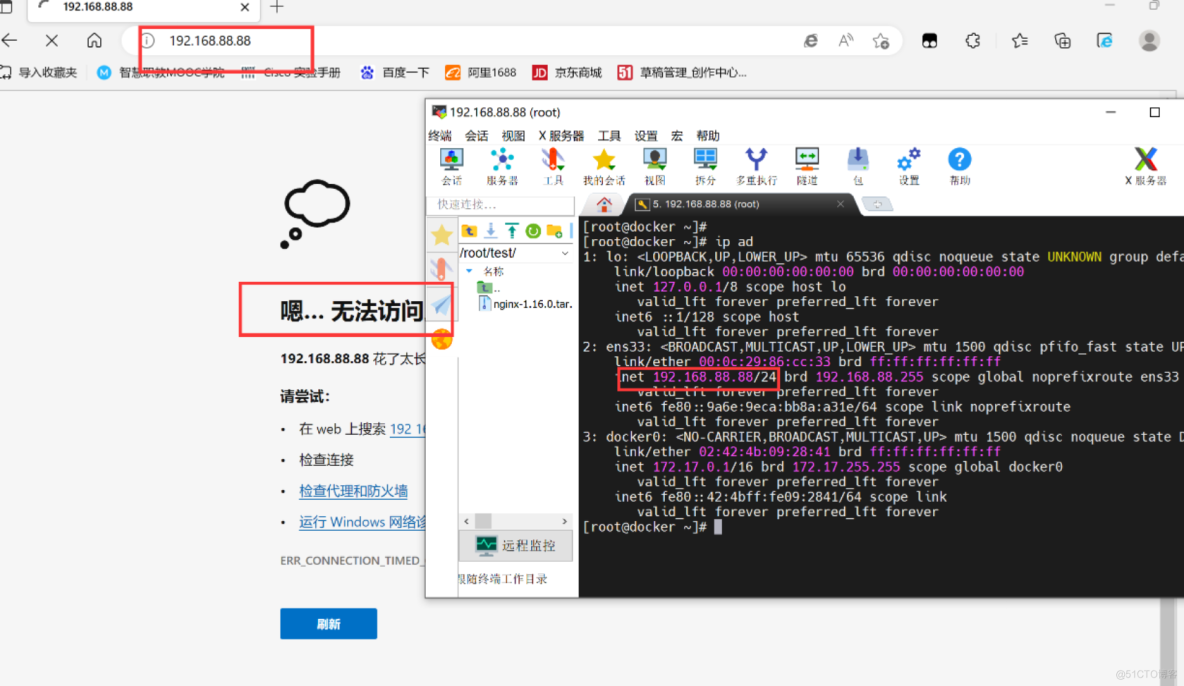Open browser extensions puzzle icon
Viewport: 1184px width, 686px height.
coord(973,41)
